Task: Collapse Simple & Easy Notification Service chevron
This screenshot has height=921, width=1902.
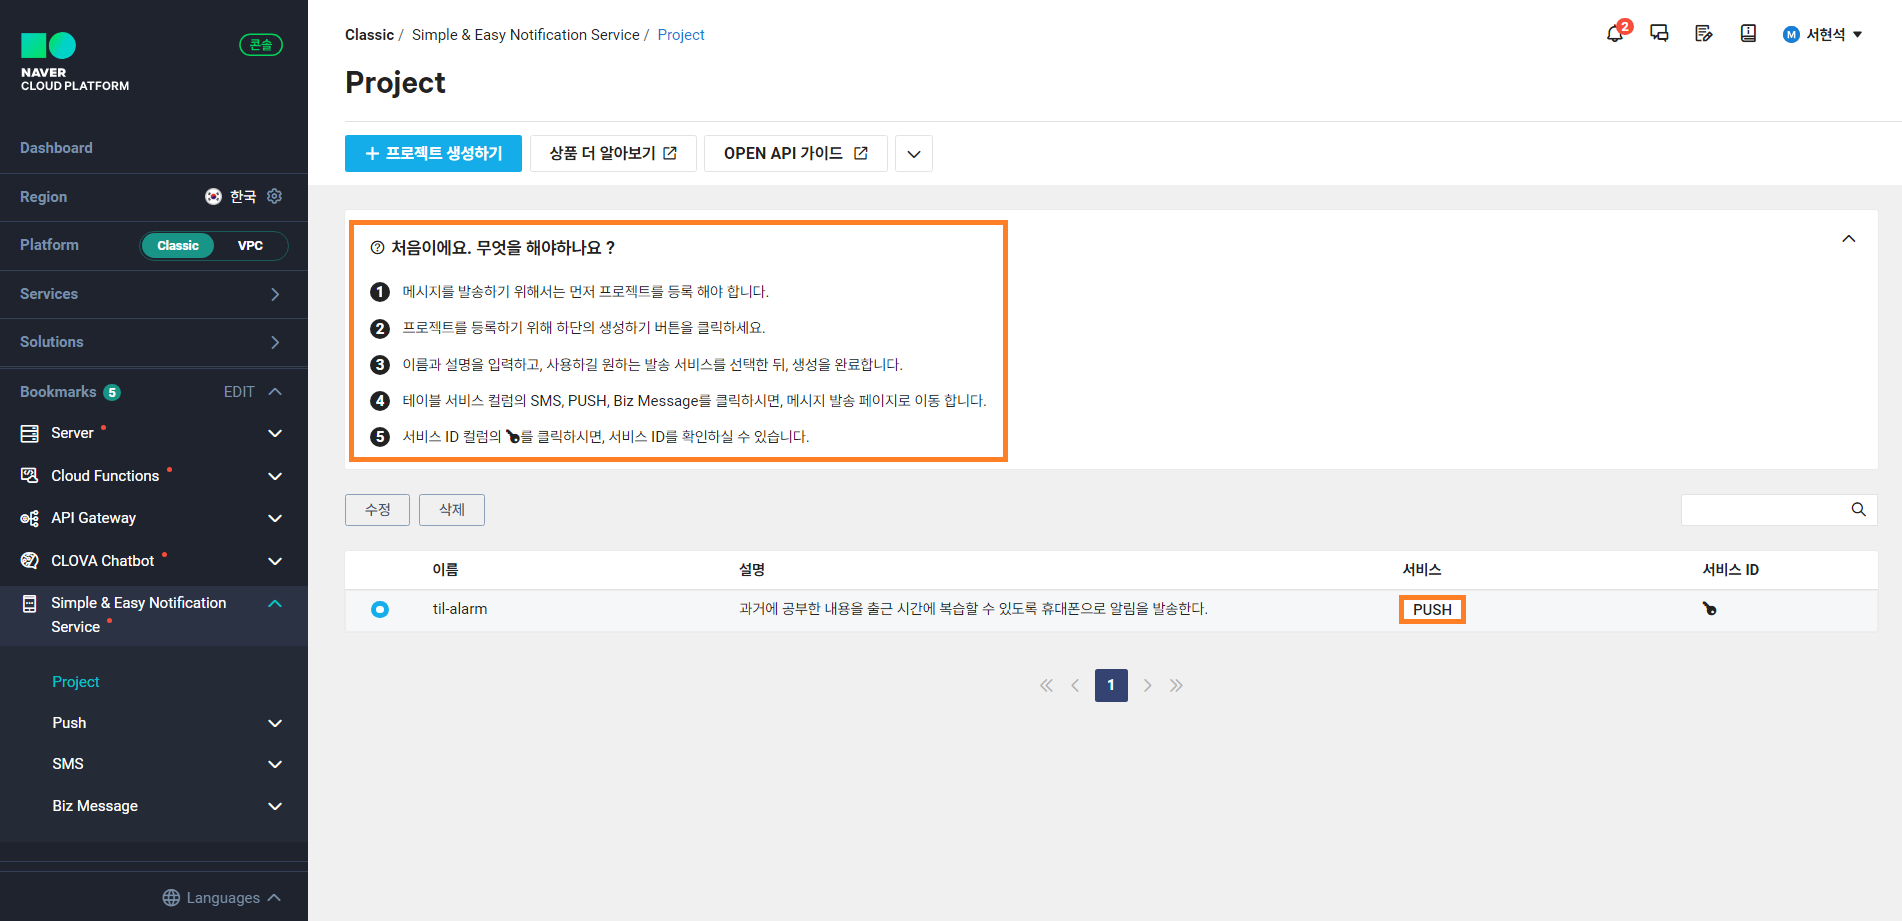Action: 275,603
